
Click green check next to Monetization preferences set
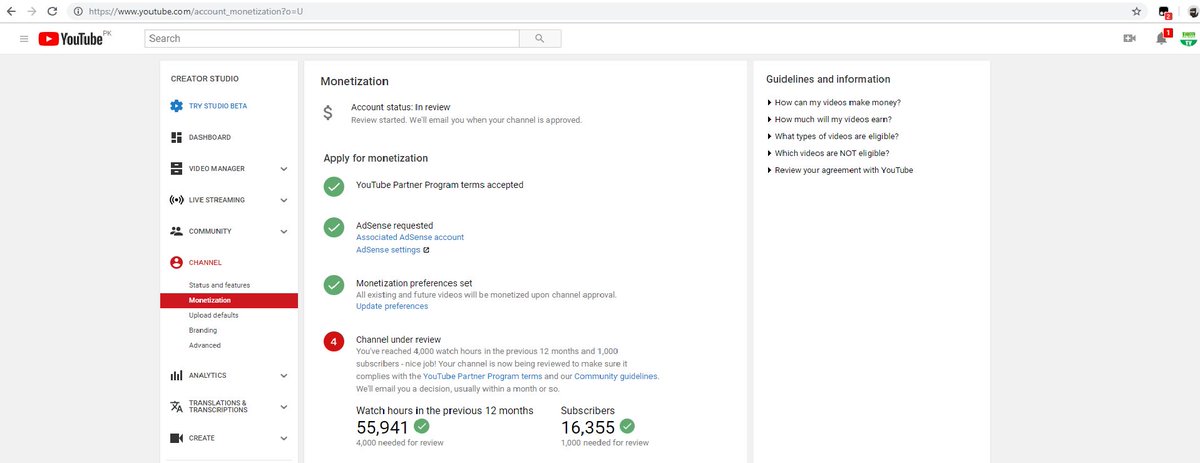(x=334, y=285)
